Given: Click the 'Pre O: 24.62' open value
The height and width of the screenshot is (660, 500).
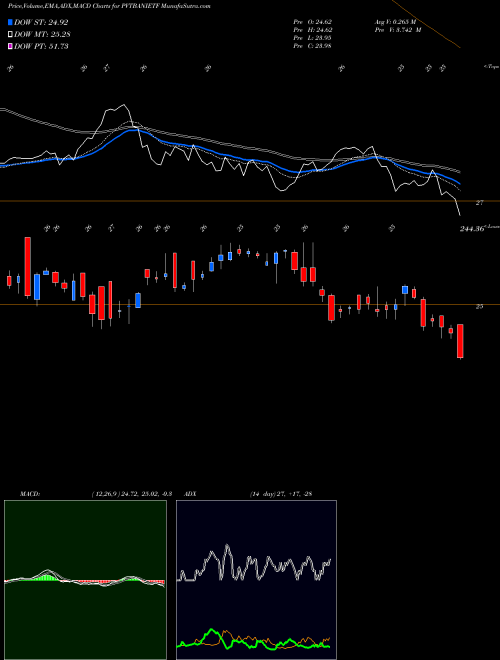Looking at the screenshot, I should point(312,21).
